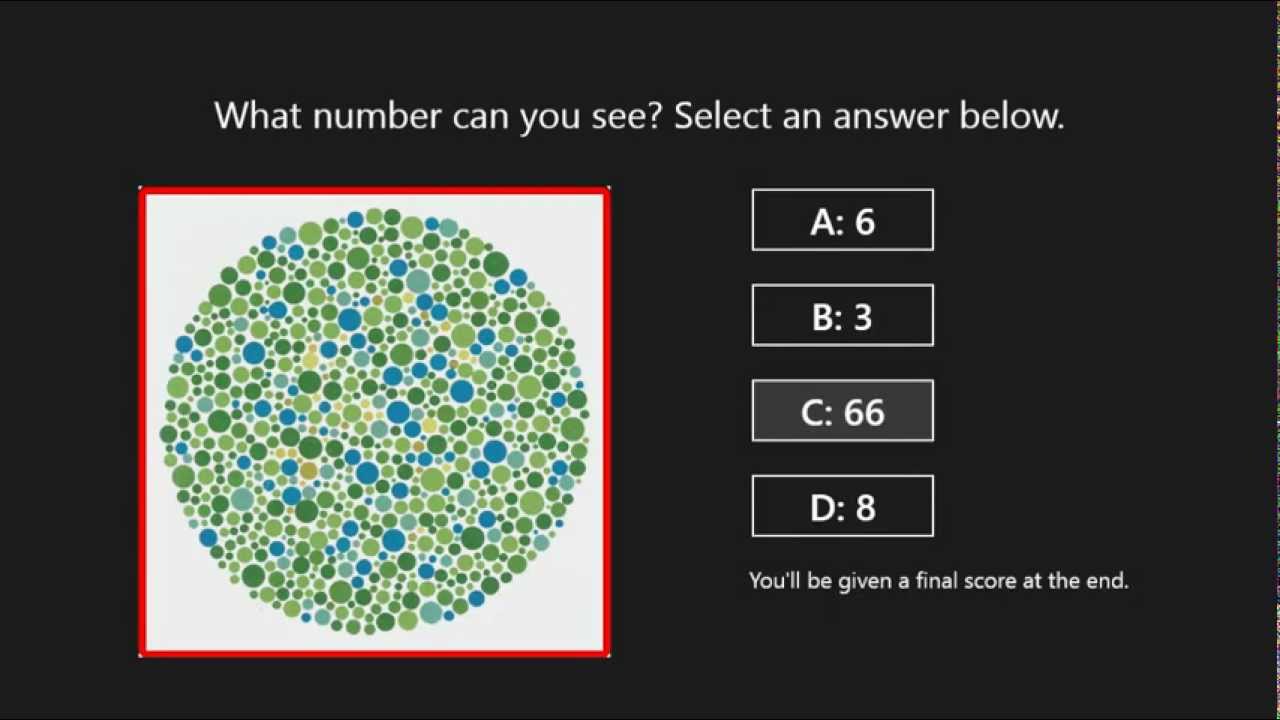Click the left edge of the red image frame
The width and height of the screenshot is (1280, 720).
pos(142,421)
